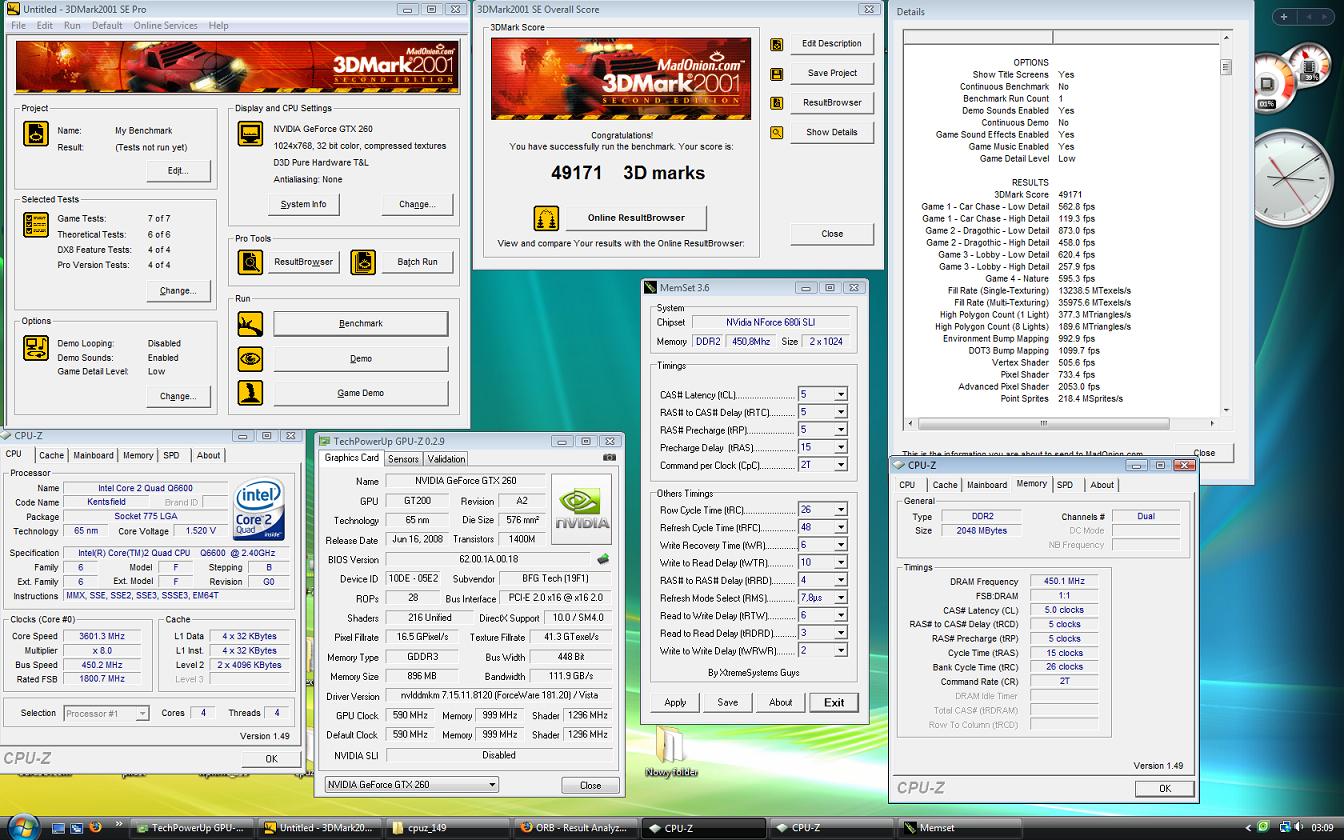Click the 49171 score in Overall Score
This screenshot has height=840, width=1344.
pos(577,173)
